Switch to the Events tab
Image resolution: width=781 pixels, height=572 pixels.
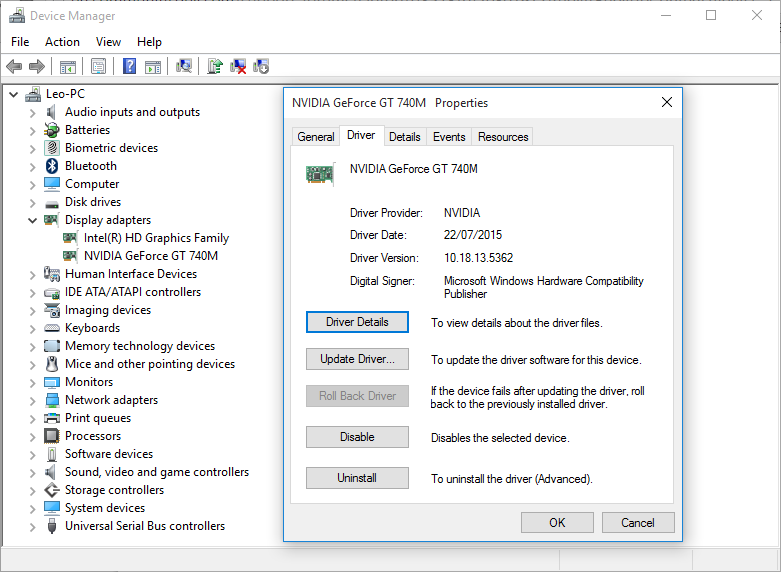coord(449,137)
